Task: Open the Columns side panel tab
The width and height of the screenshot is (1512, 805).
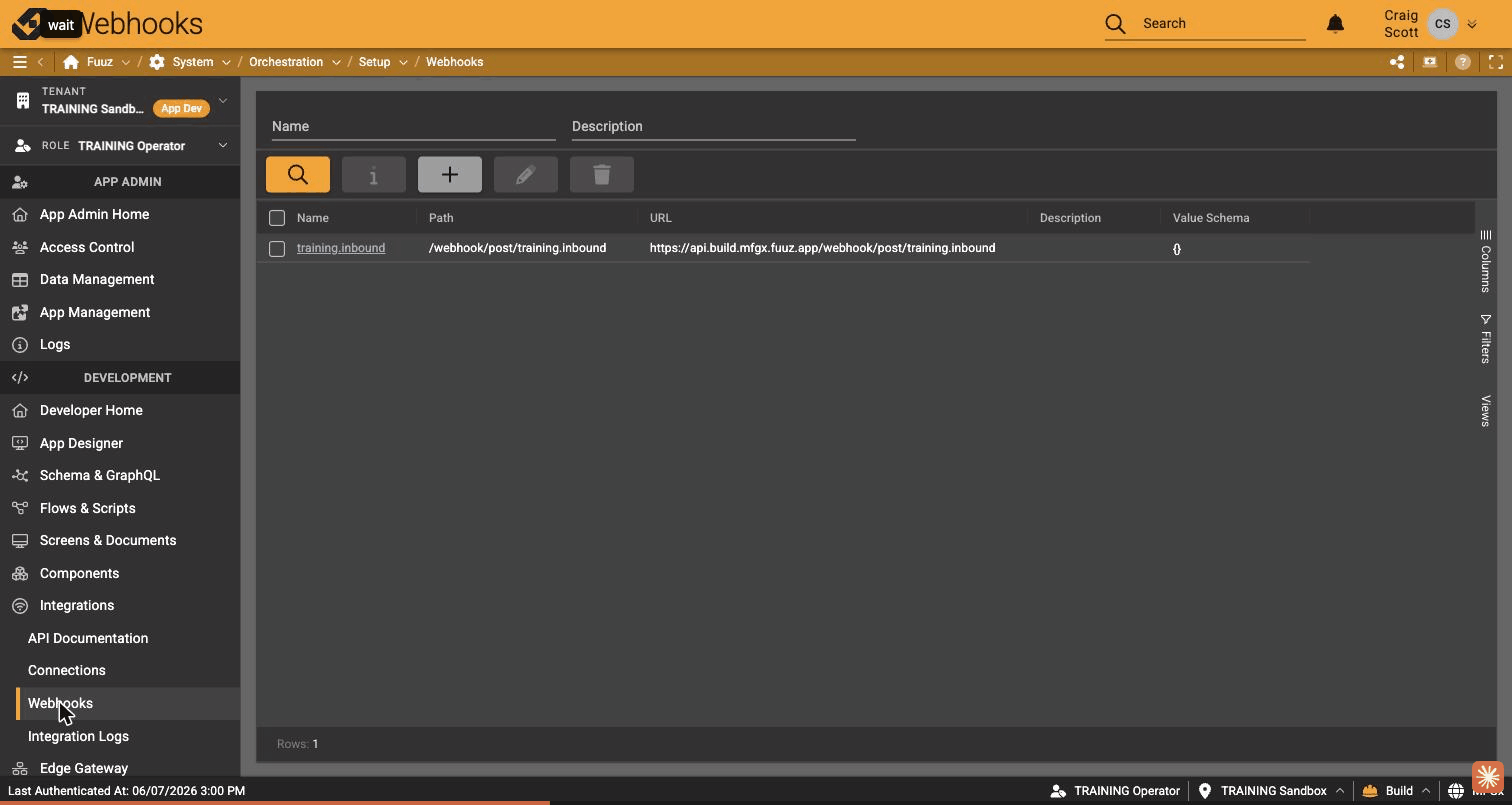Action: pos(1486,261)
